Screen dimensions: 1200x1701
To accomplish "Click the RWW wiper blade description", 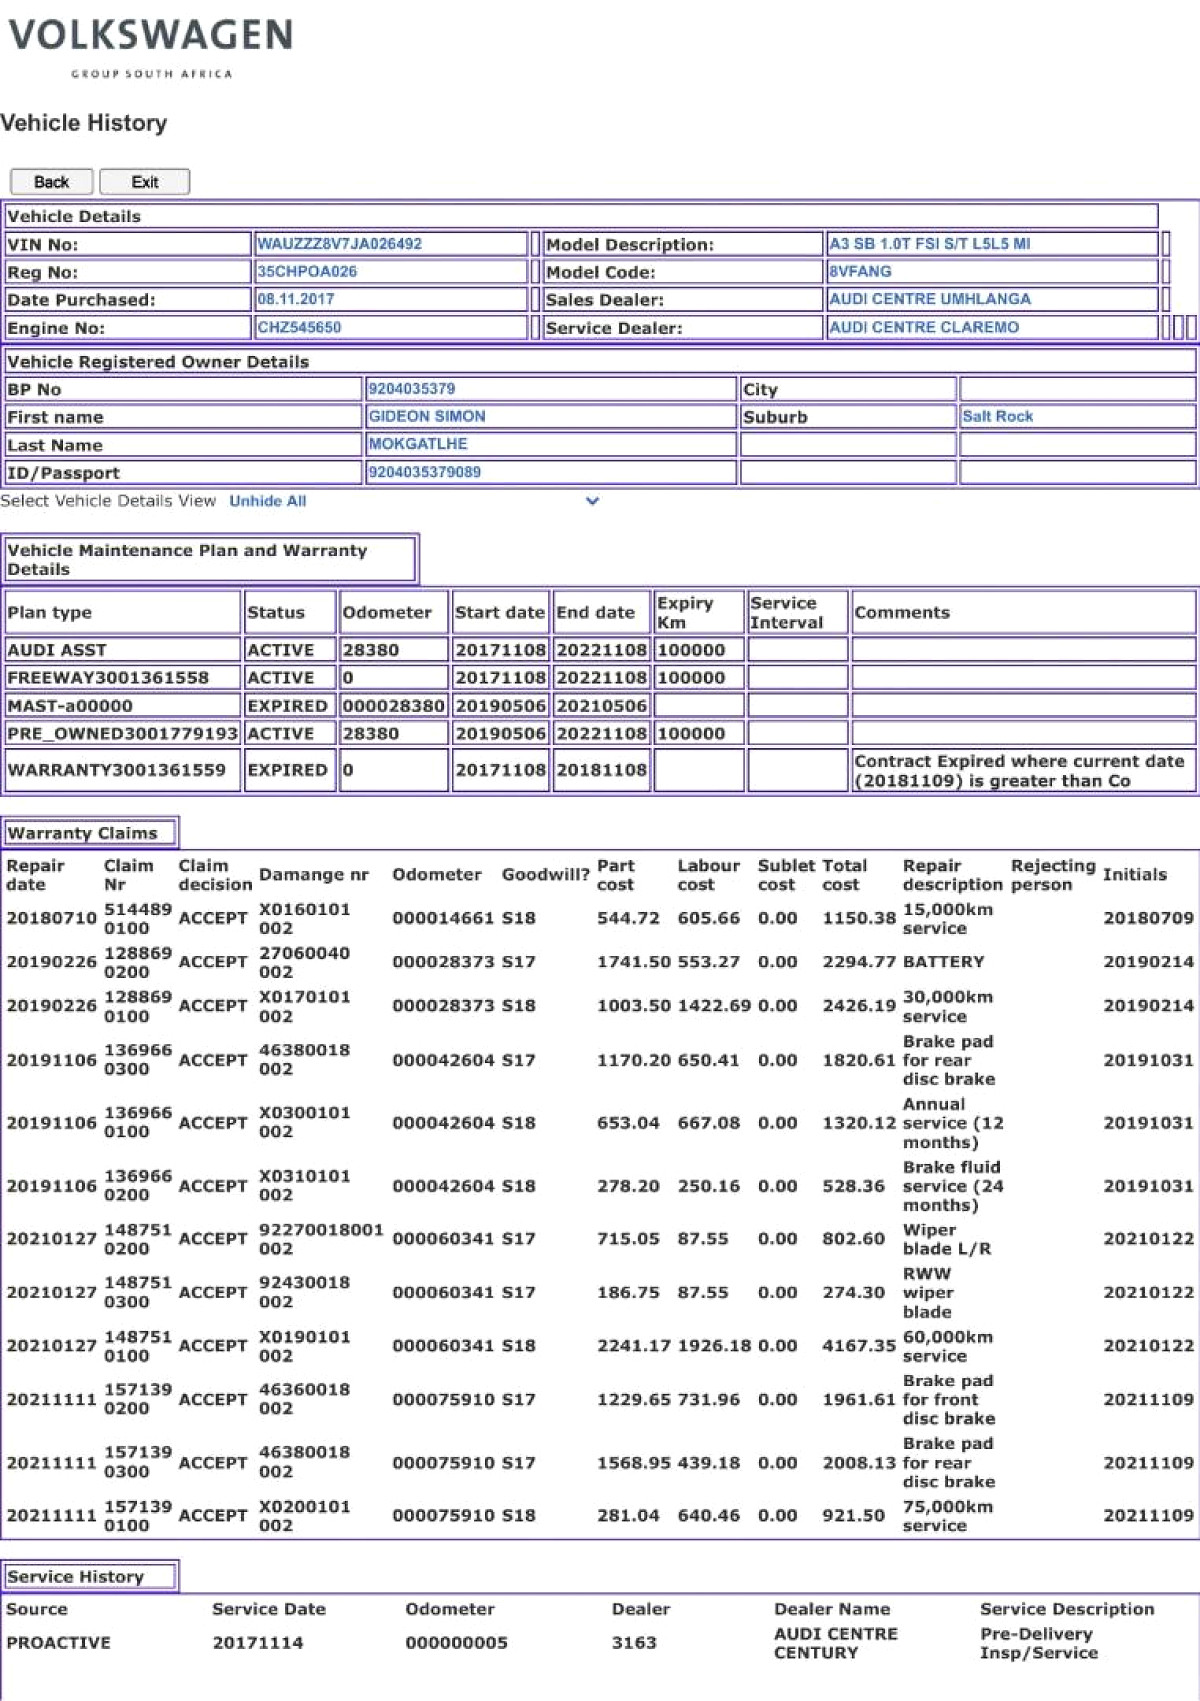I will (928, 1293).
